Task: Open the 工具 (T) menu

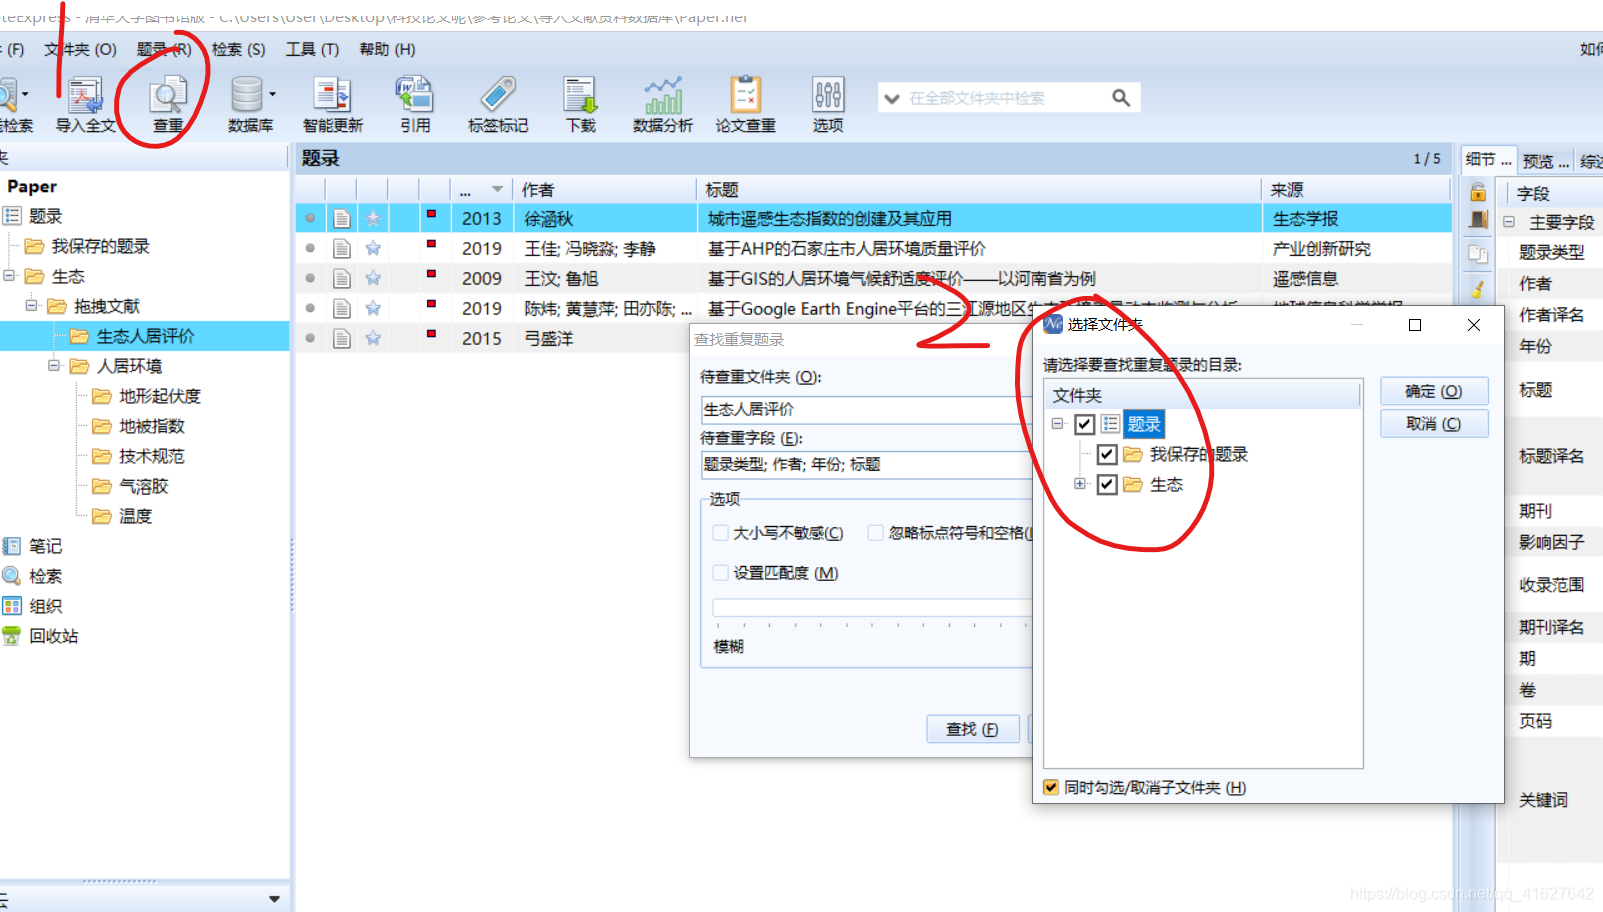Action: click(x=312, y=49)
